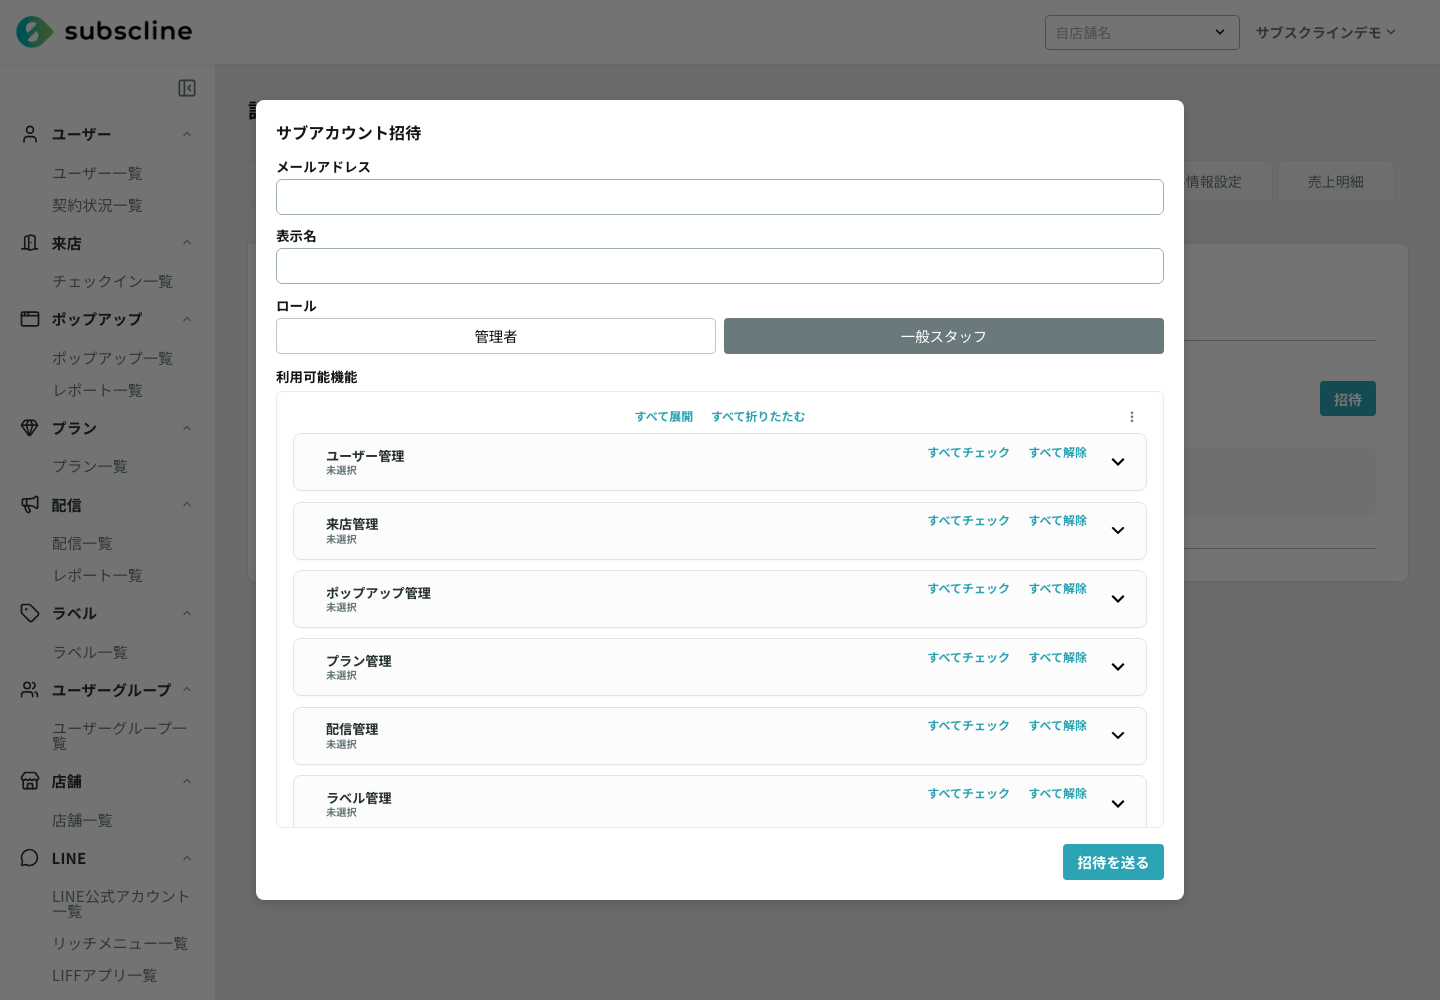Viewport: 1440px width, 1000px height.
Task: Open ユーザーグループ一覧 in the sidebar
Action: pos(120,735)
